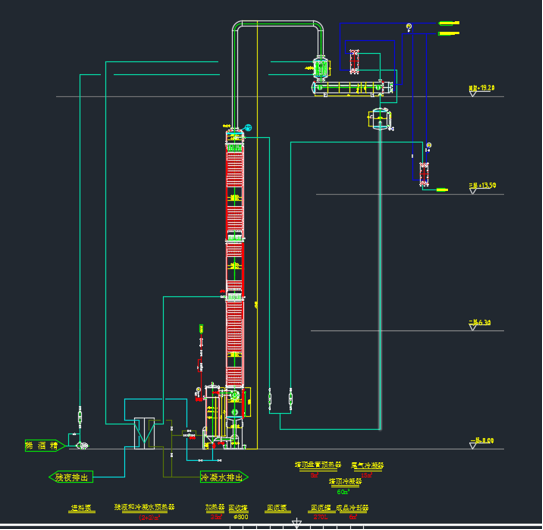Select the 残液排出 outlet arrow tag
The height and width of the screenshot is (530, 543).
71,477
